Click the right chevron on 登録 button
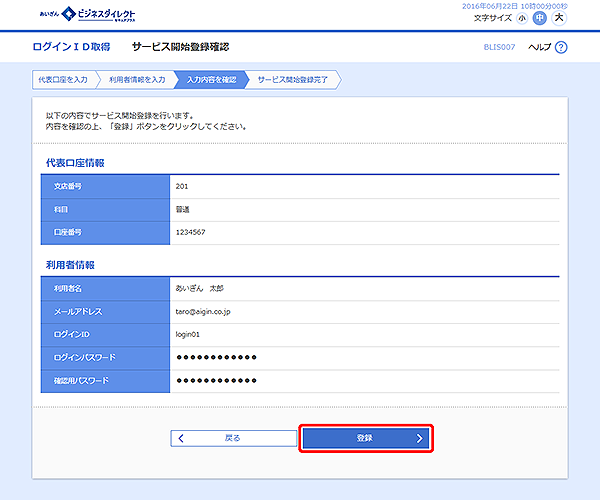Screen dimensions: 600x500 click(x=419, y=438)
